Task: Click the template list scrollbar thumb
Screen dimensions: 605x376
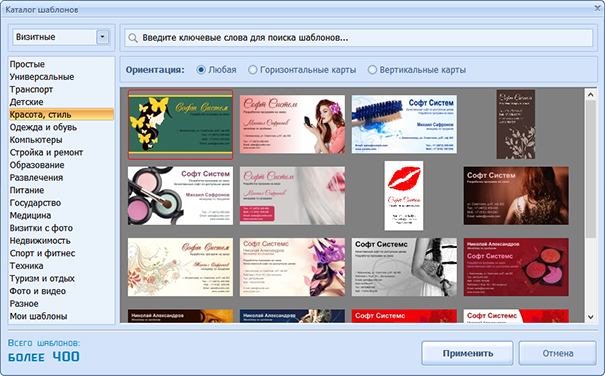Action: [590, 169]
